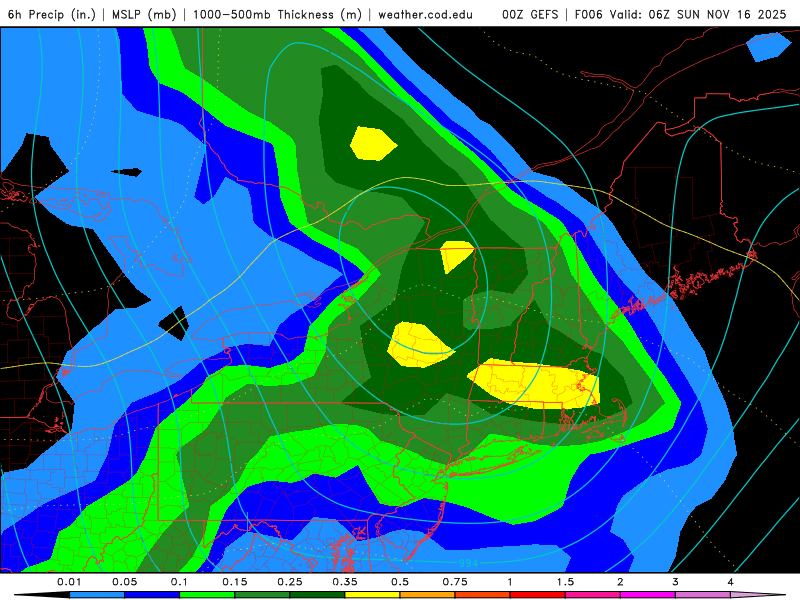The height and width of the screenshot is (600, 800).
Task: Click the '6h Precip (in.)' title text
Action: pos(52,14)
